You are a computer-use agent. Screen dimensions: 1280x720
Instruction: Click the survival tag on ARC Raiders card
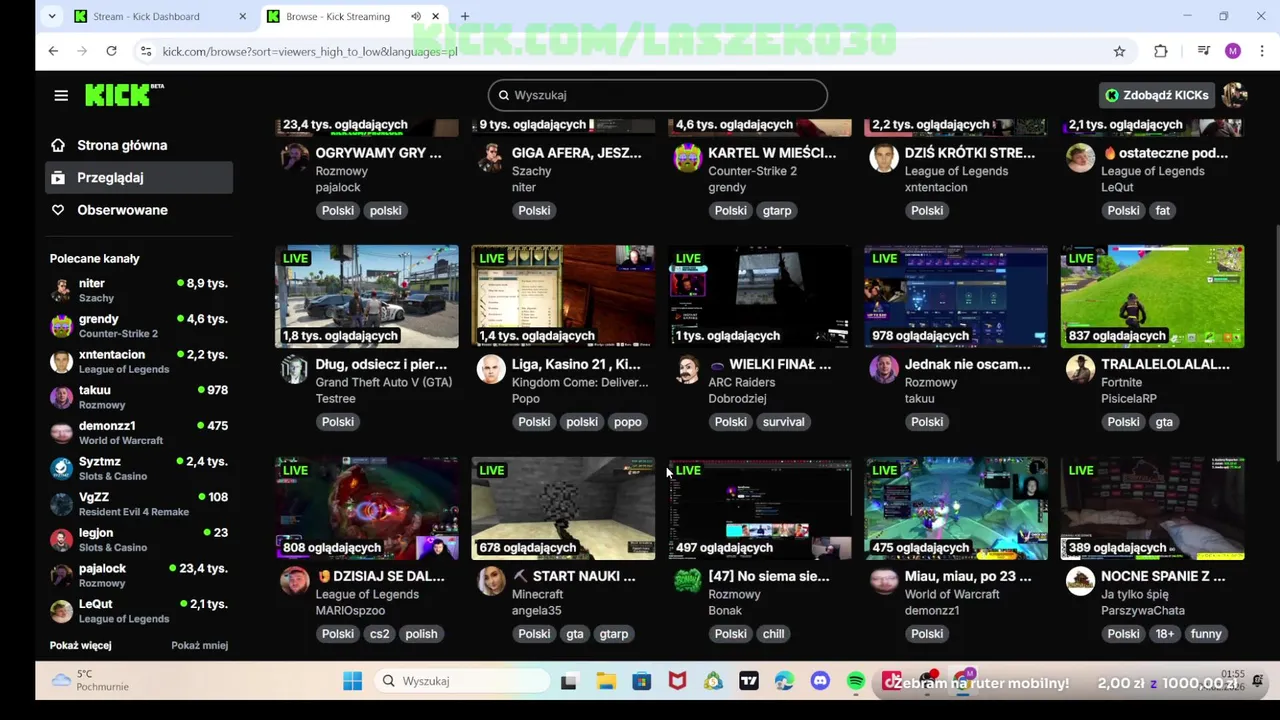pyautogui.click(x=783, y=422)
